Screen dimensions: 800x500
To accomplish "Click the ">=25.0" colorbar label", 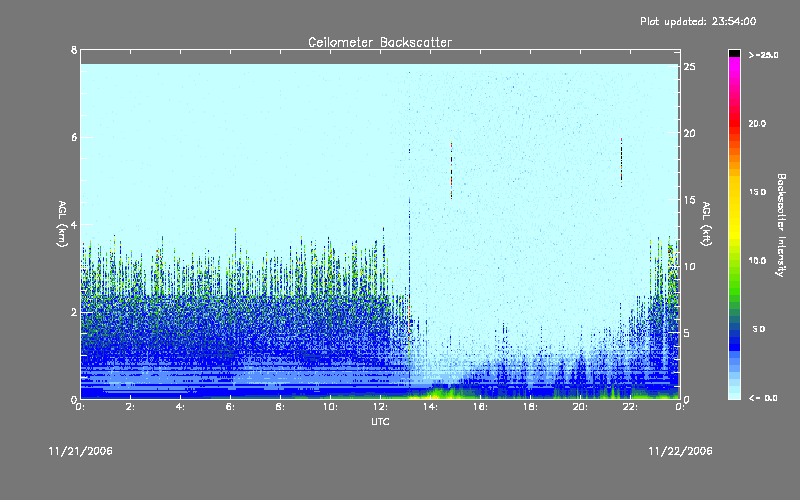I will [x=763, y=55].
